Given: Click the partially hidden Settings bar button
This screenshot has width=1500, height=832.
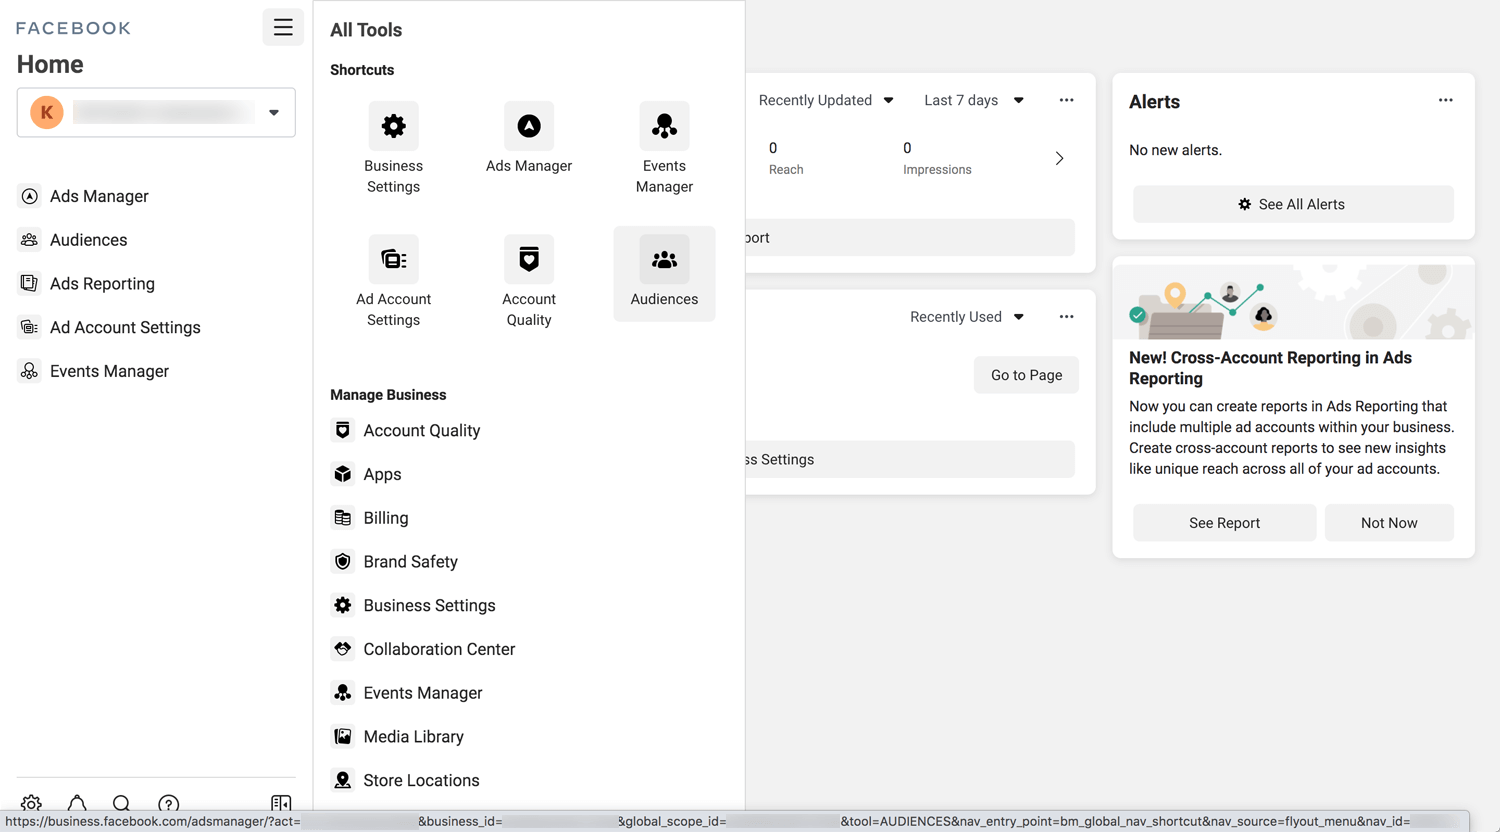Looking at the screenshot, I should coord(910,459).
